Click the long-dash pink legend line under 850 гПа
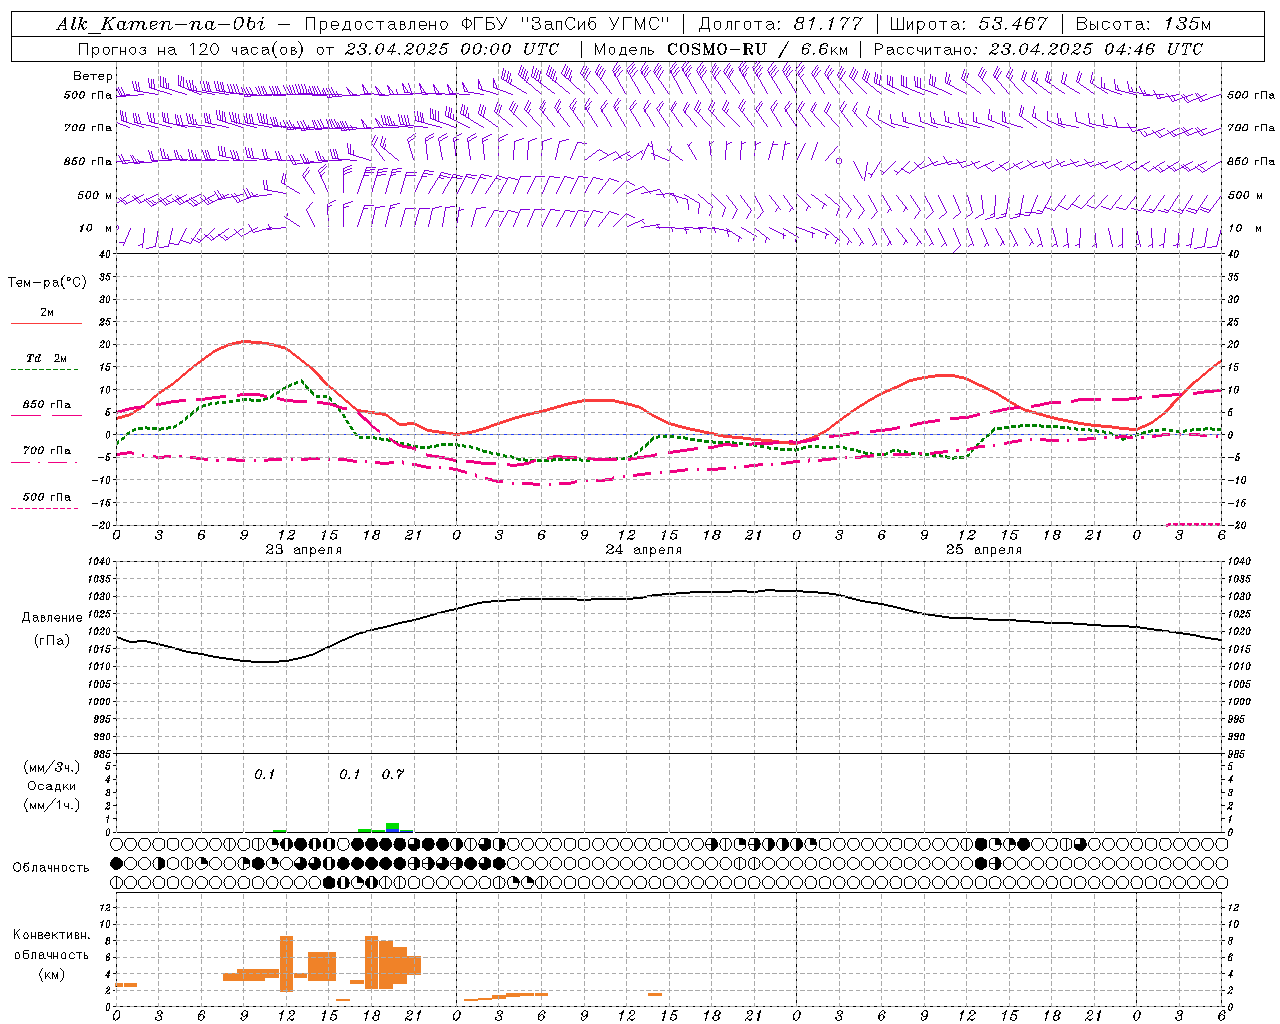The width and height of the screenshot is (1280, 1024). tap(46, 415)
